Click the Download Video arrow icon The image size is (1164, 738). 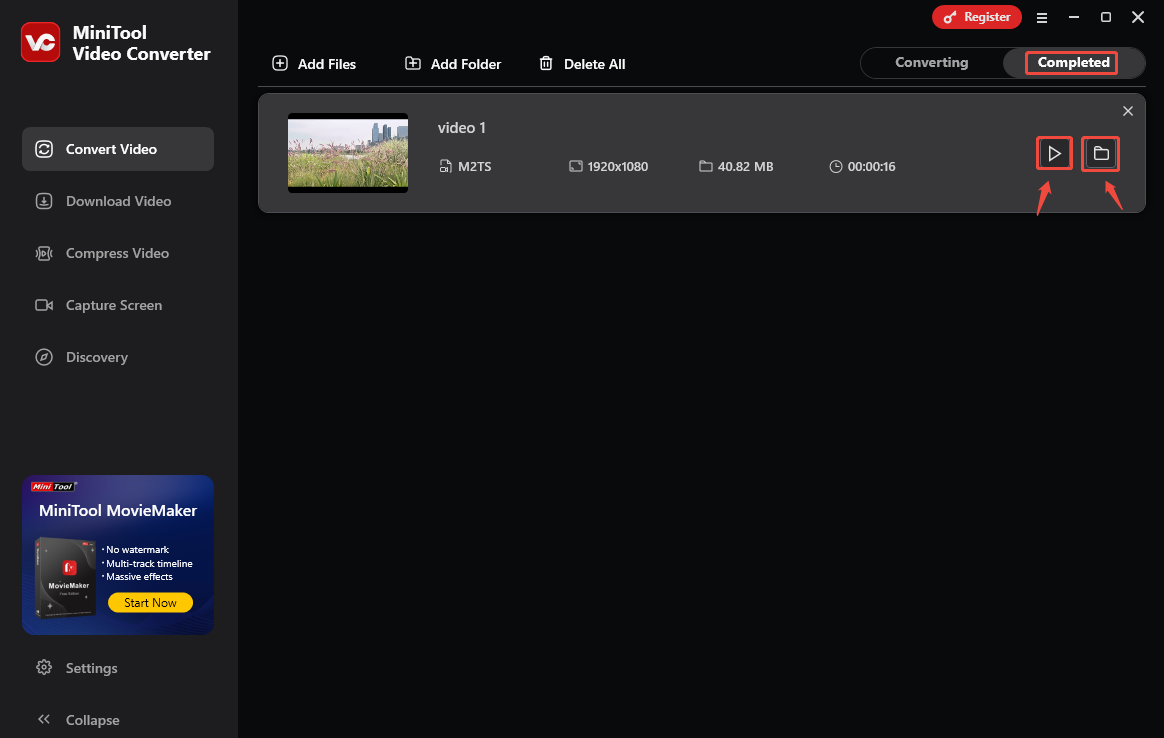[x=44, y=201]
